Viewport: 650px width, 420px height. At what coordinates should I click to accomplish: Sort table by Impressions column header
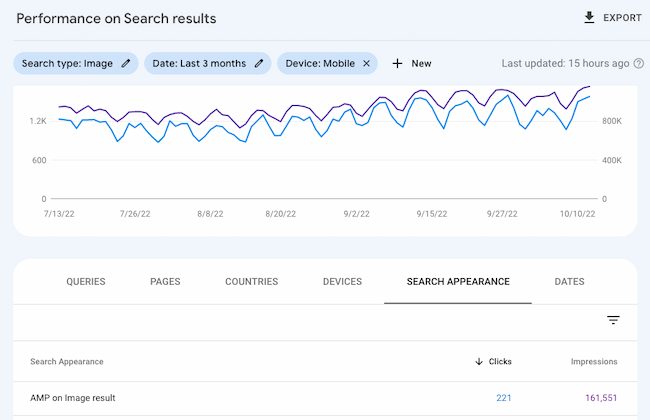[593, 361]
